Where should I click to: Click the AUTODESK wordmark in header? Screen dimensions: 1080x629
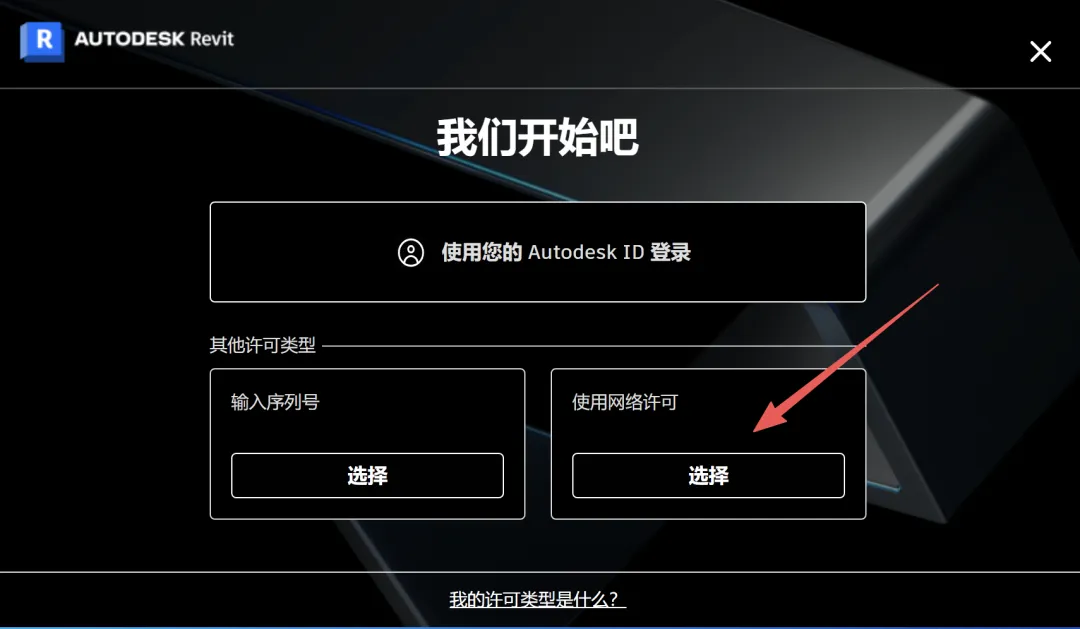(129, 39)
